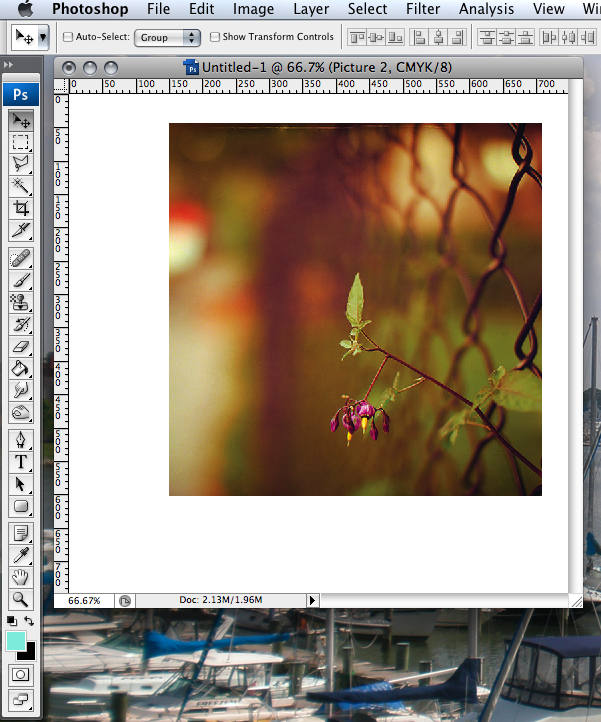
Task: Open the Auto-Select Group dropdown
Action: point(167,38)
